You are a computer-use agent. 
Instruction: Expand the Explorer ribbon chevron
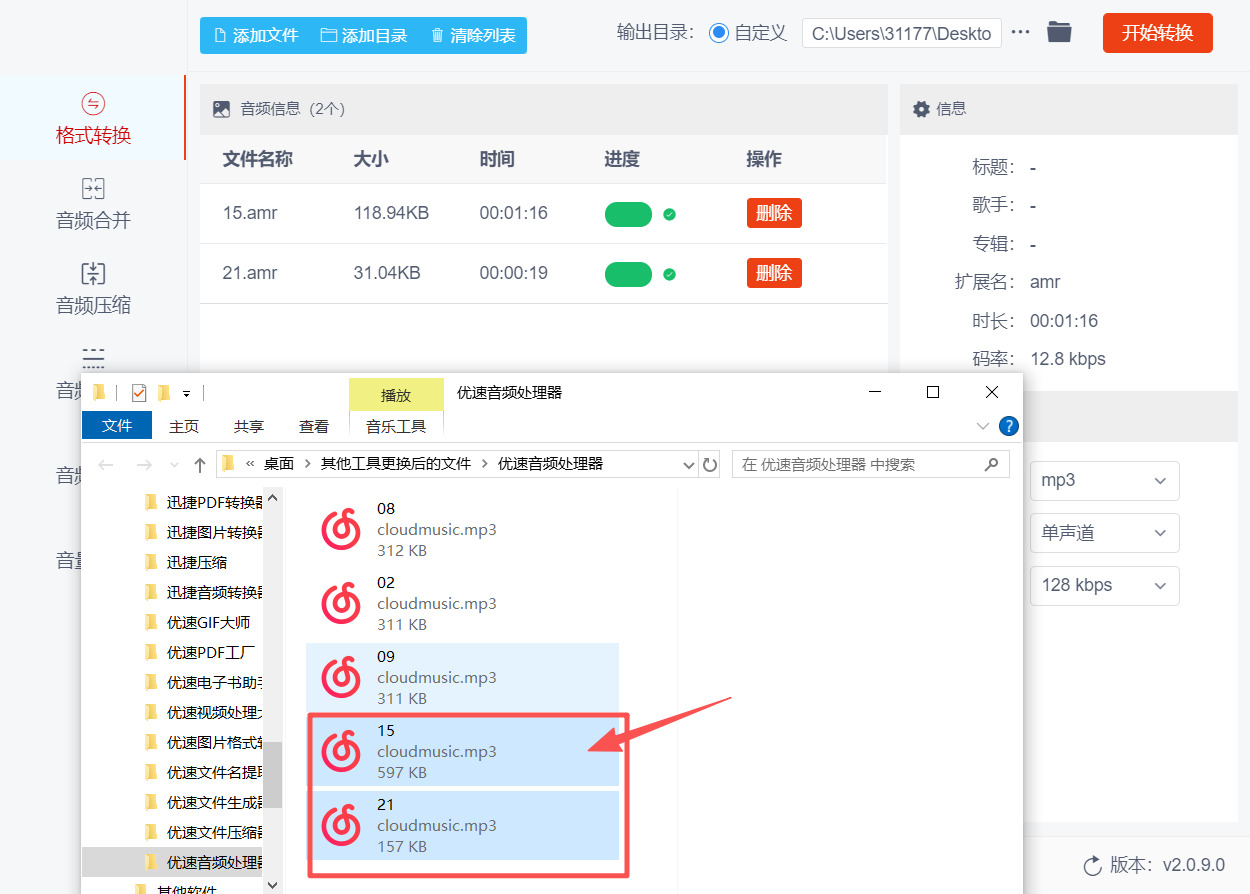point(983,426)
